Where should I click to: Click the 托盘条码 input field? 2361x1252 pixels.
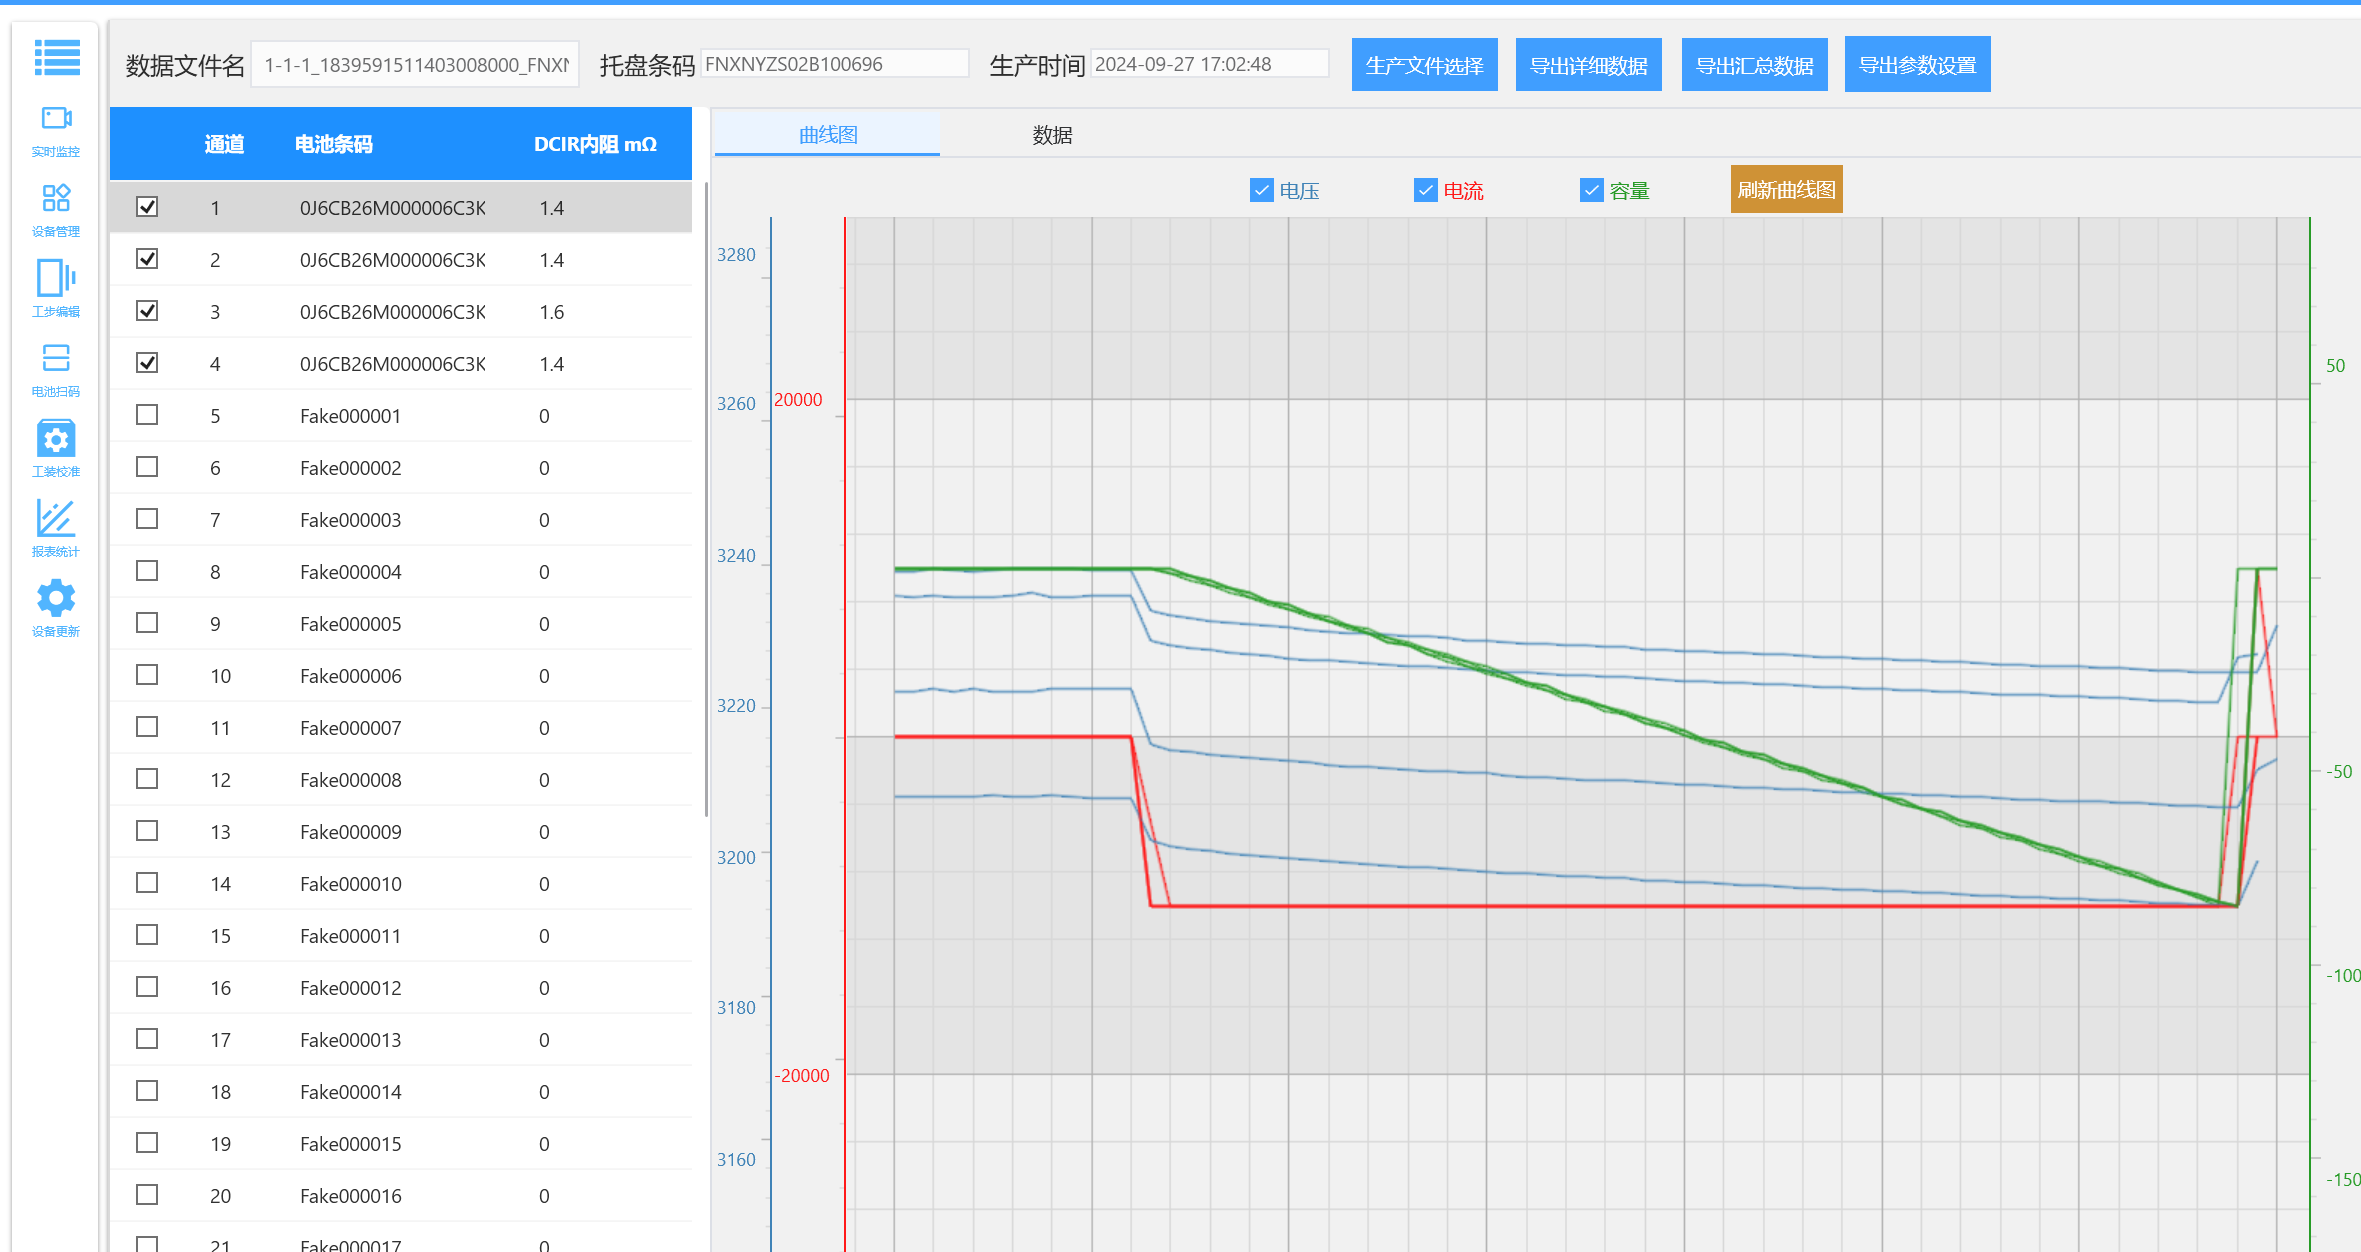(834, 64)
